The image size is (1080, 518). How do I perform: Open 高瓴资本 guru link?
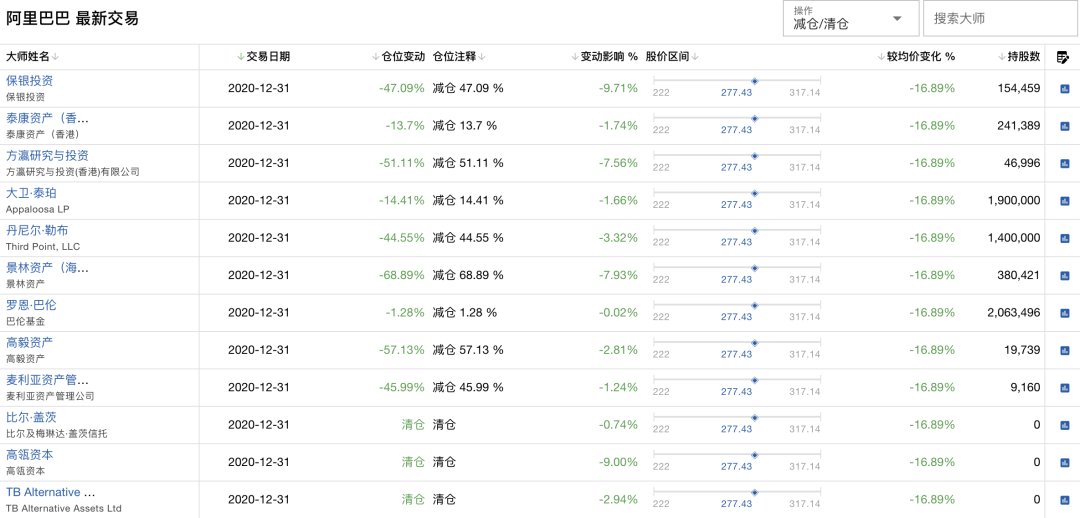[30, 455]
